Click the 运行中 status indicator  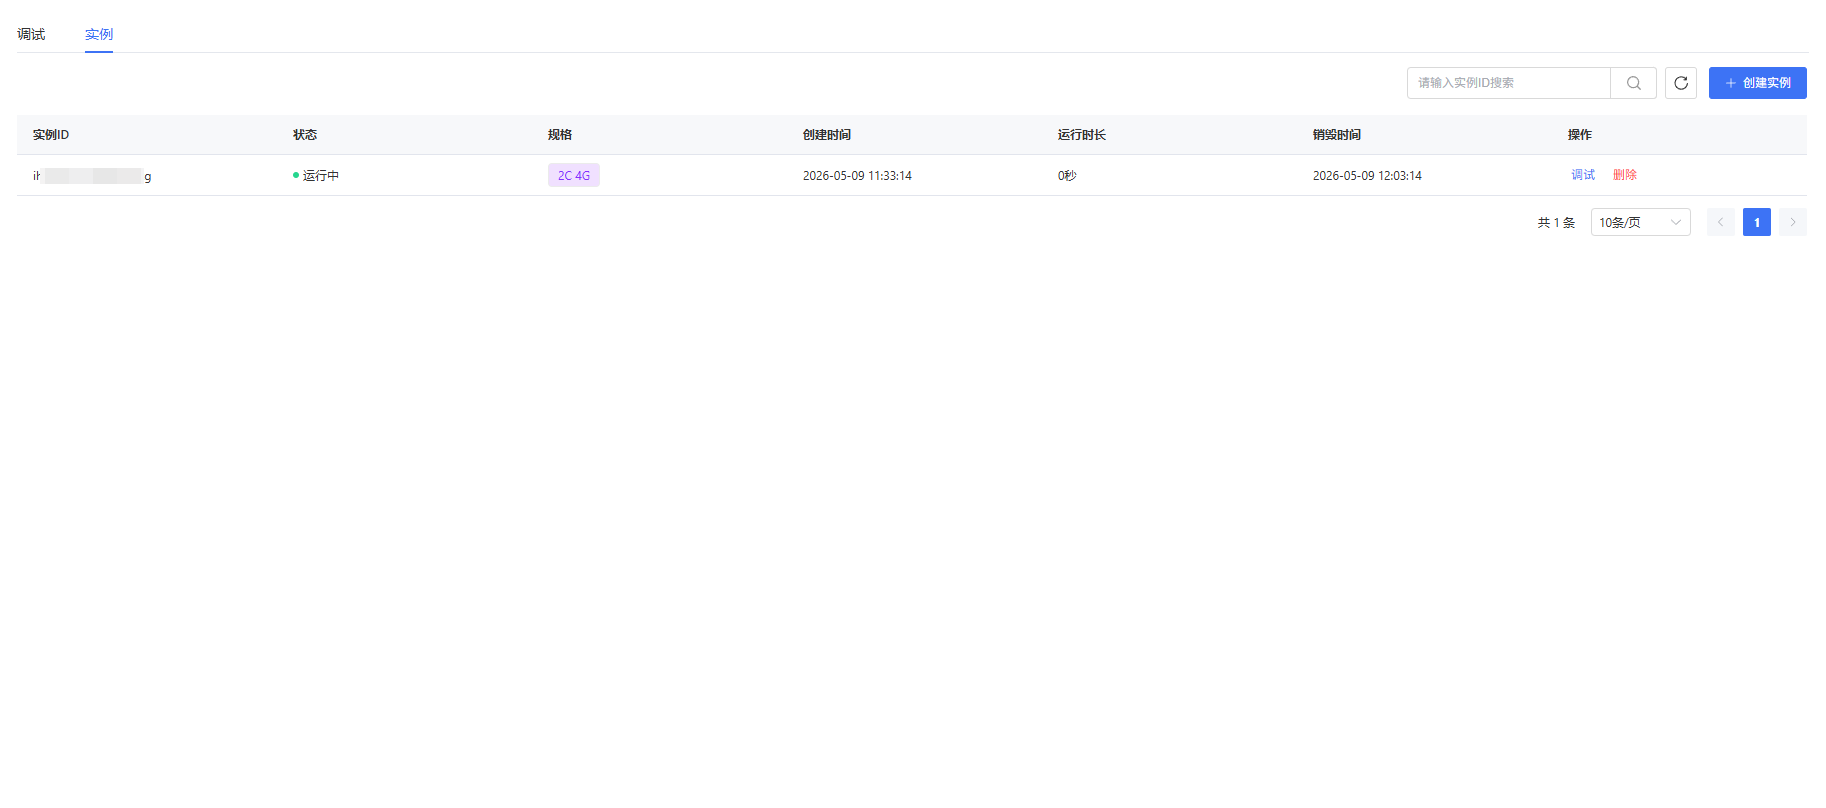click(316, 175)
